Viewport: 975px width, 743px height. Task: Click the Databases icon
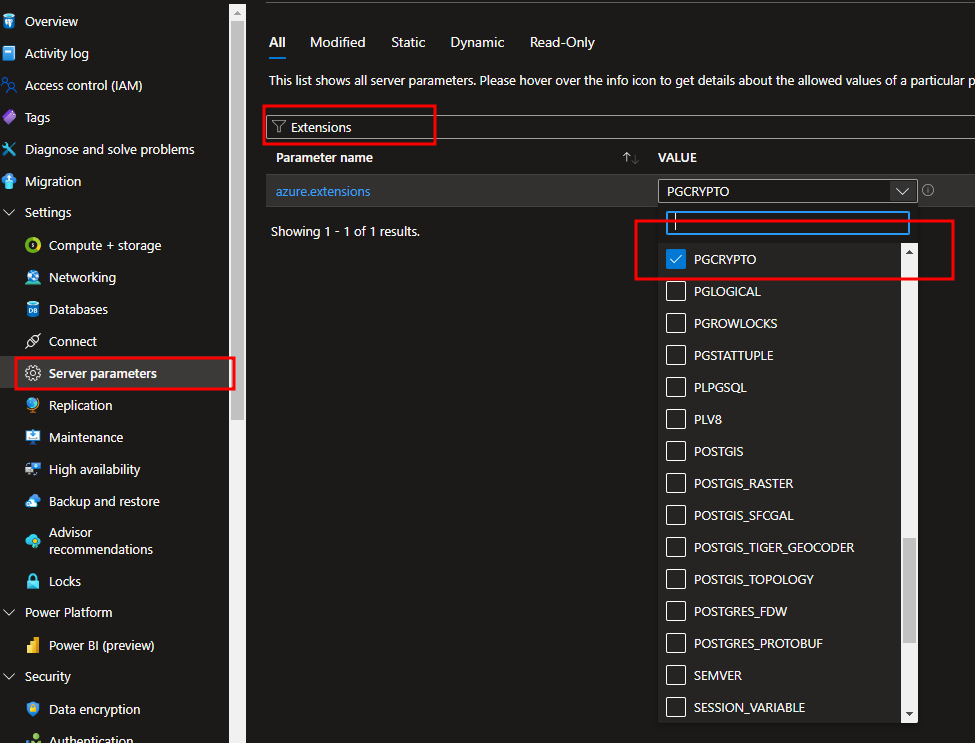point(33,309)
